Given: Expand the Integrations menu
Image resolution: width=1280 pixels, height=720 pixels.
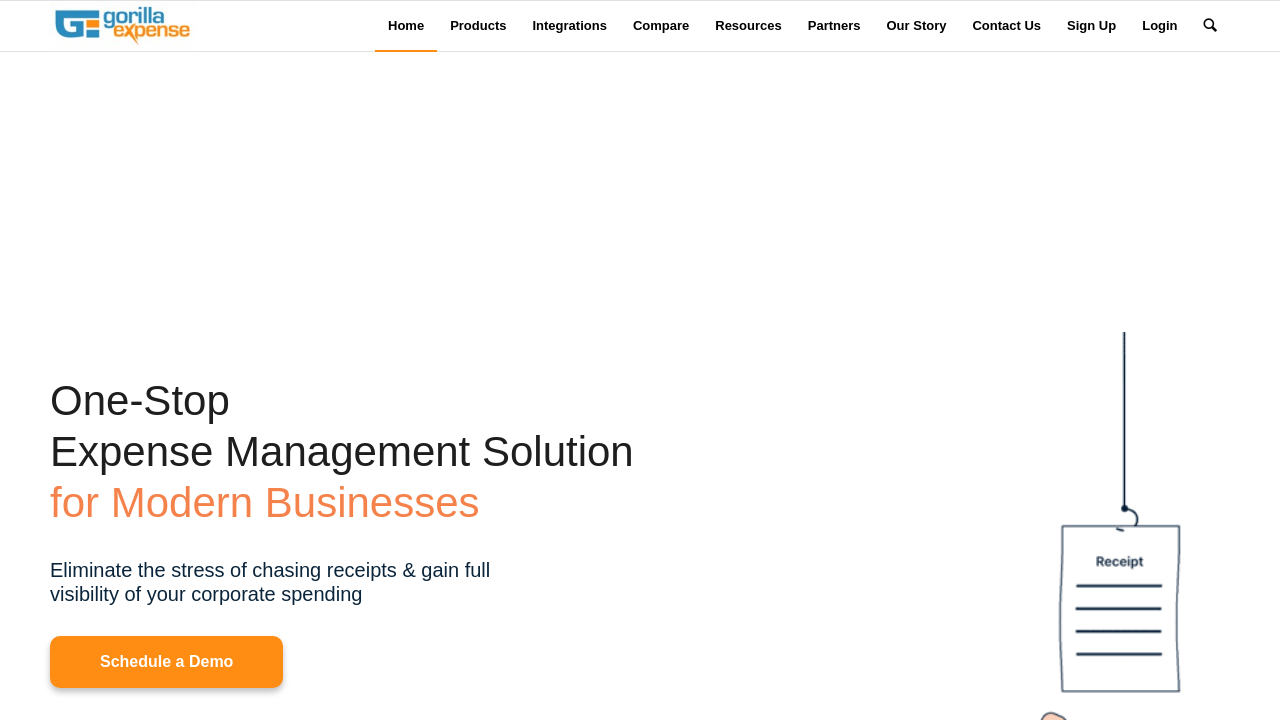Looking at the screenshot, I should click(x=569, y=26).
